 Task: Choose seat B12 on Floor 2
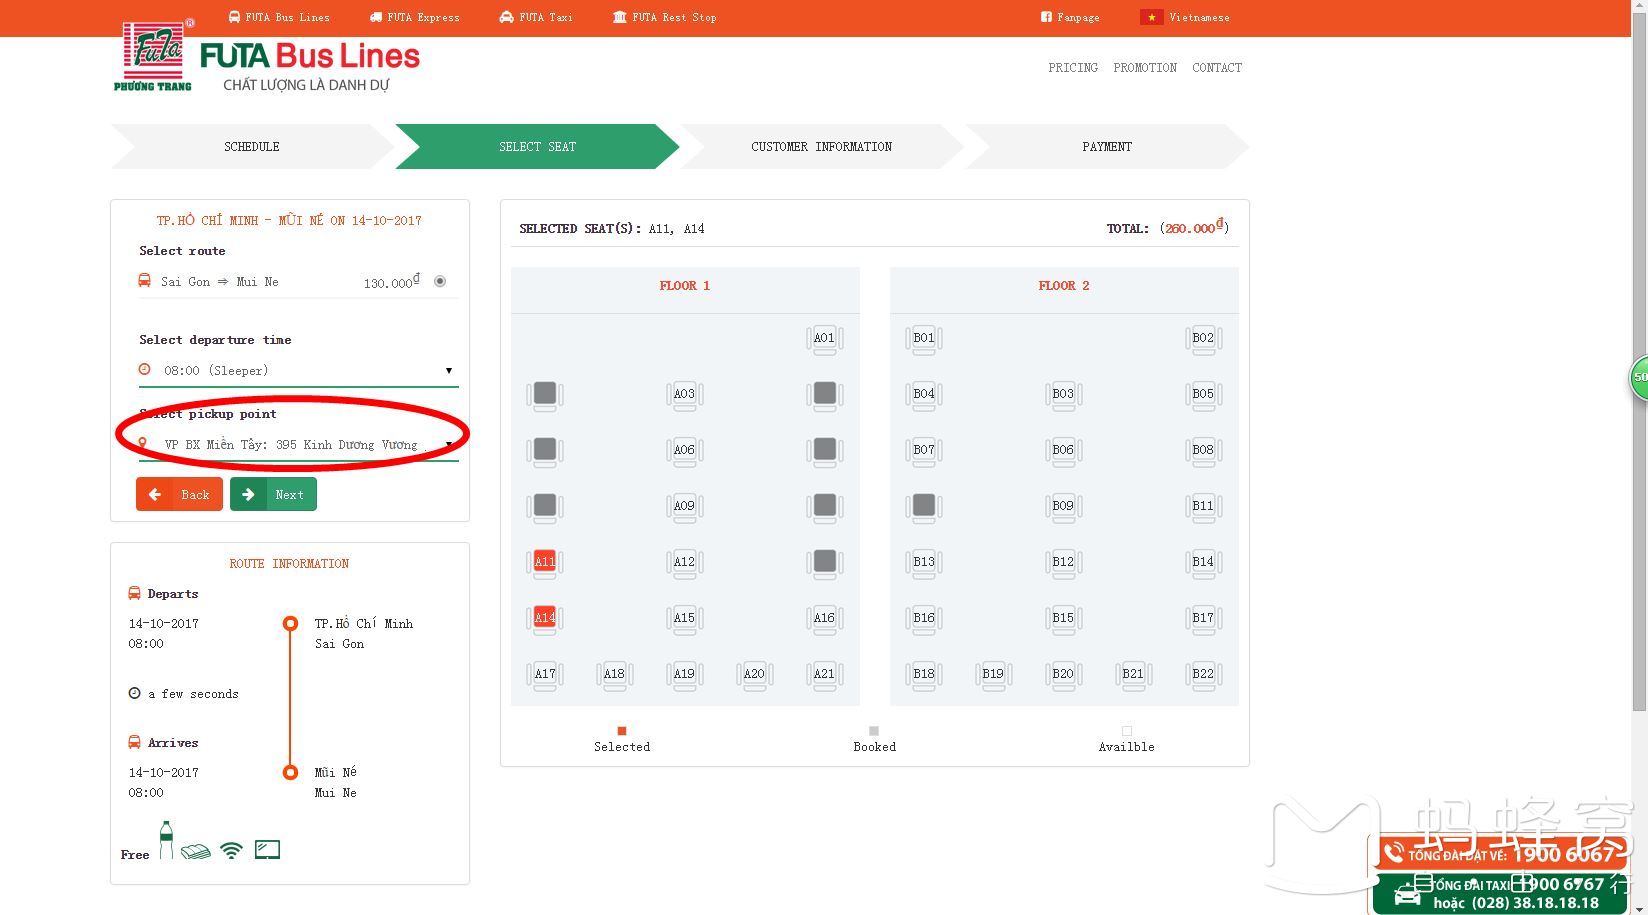tap(1063, 562)
